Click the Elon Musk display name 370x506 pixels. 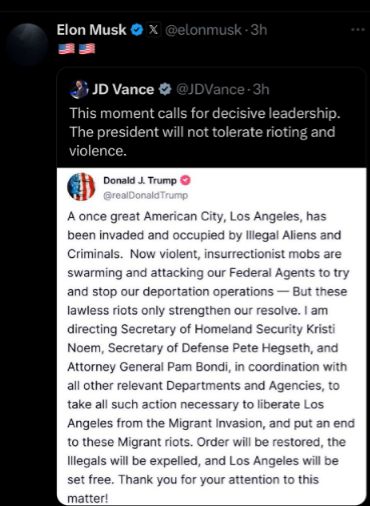click(x=91, y=30)
